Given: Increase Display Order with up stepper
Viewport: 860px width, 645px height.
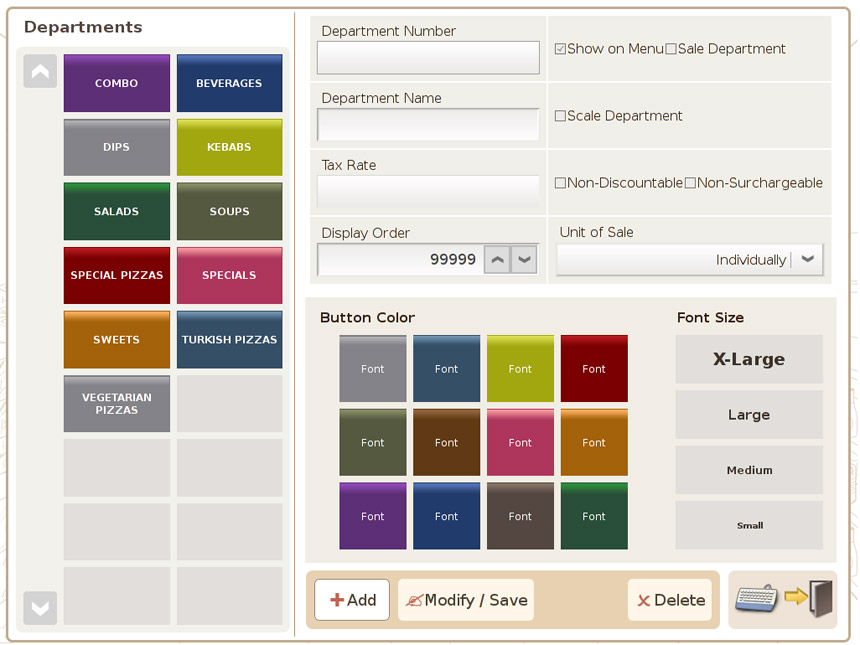Looking at the screenshot, I should pyautogui.click(x=497, y=259).
